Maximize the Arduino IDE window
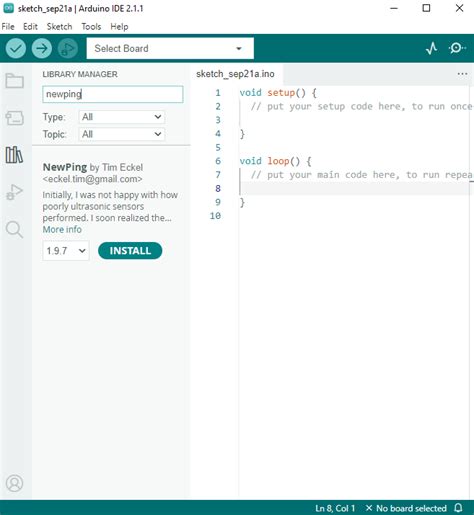Viewport: 474px width, 515px height. point(426,8)
